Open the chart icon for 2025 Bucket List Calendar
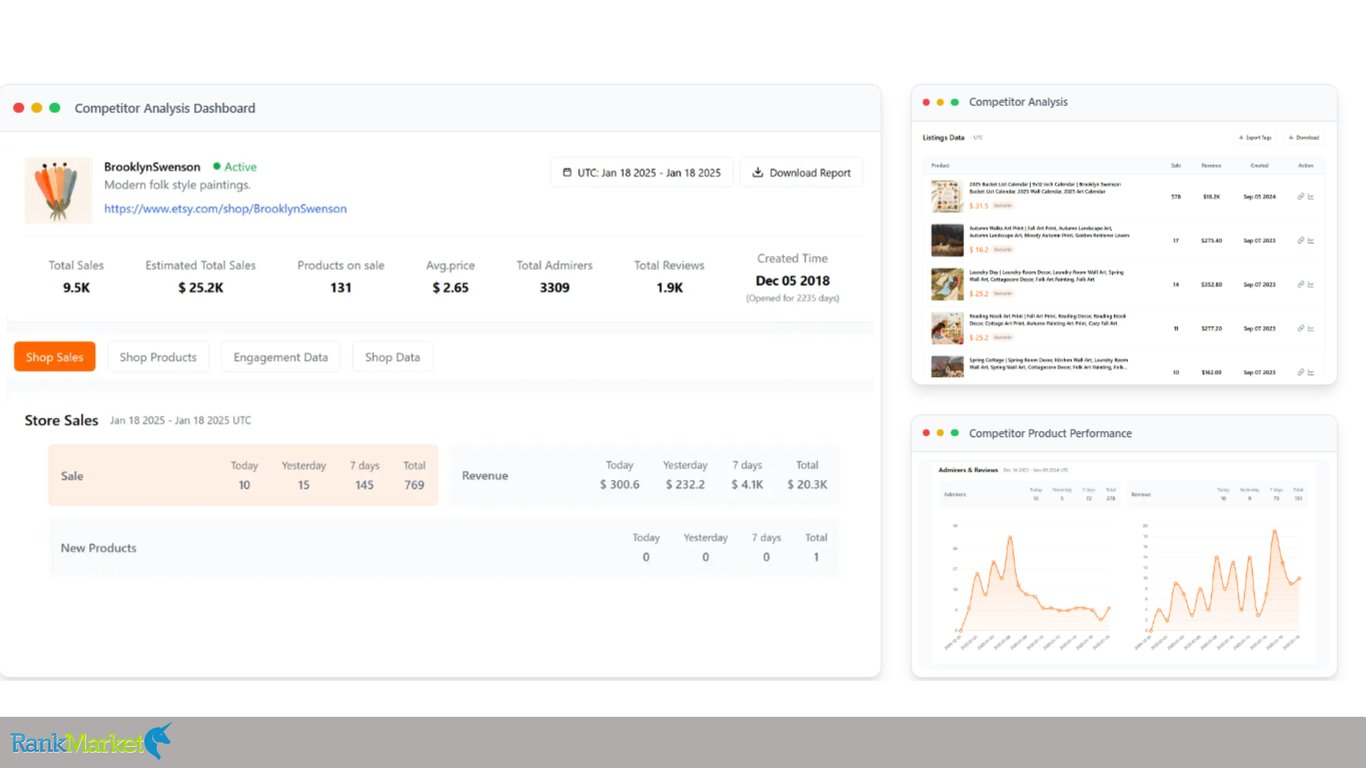The image size is (1366, 768). click(x=1311, y=197)
